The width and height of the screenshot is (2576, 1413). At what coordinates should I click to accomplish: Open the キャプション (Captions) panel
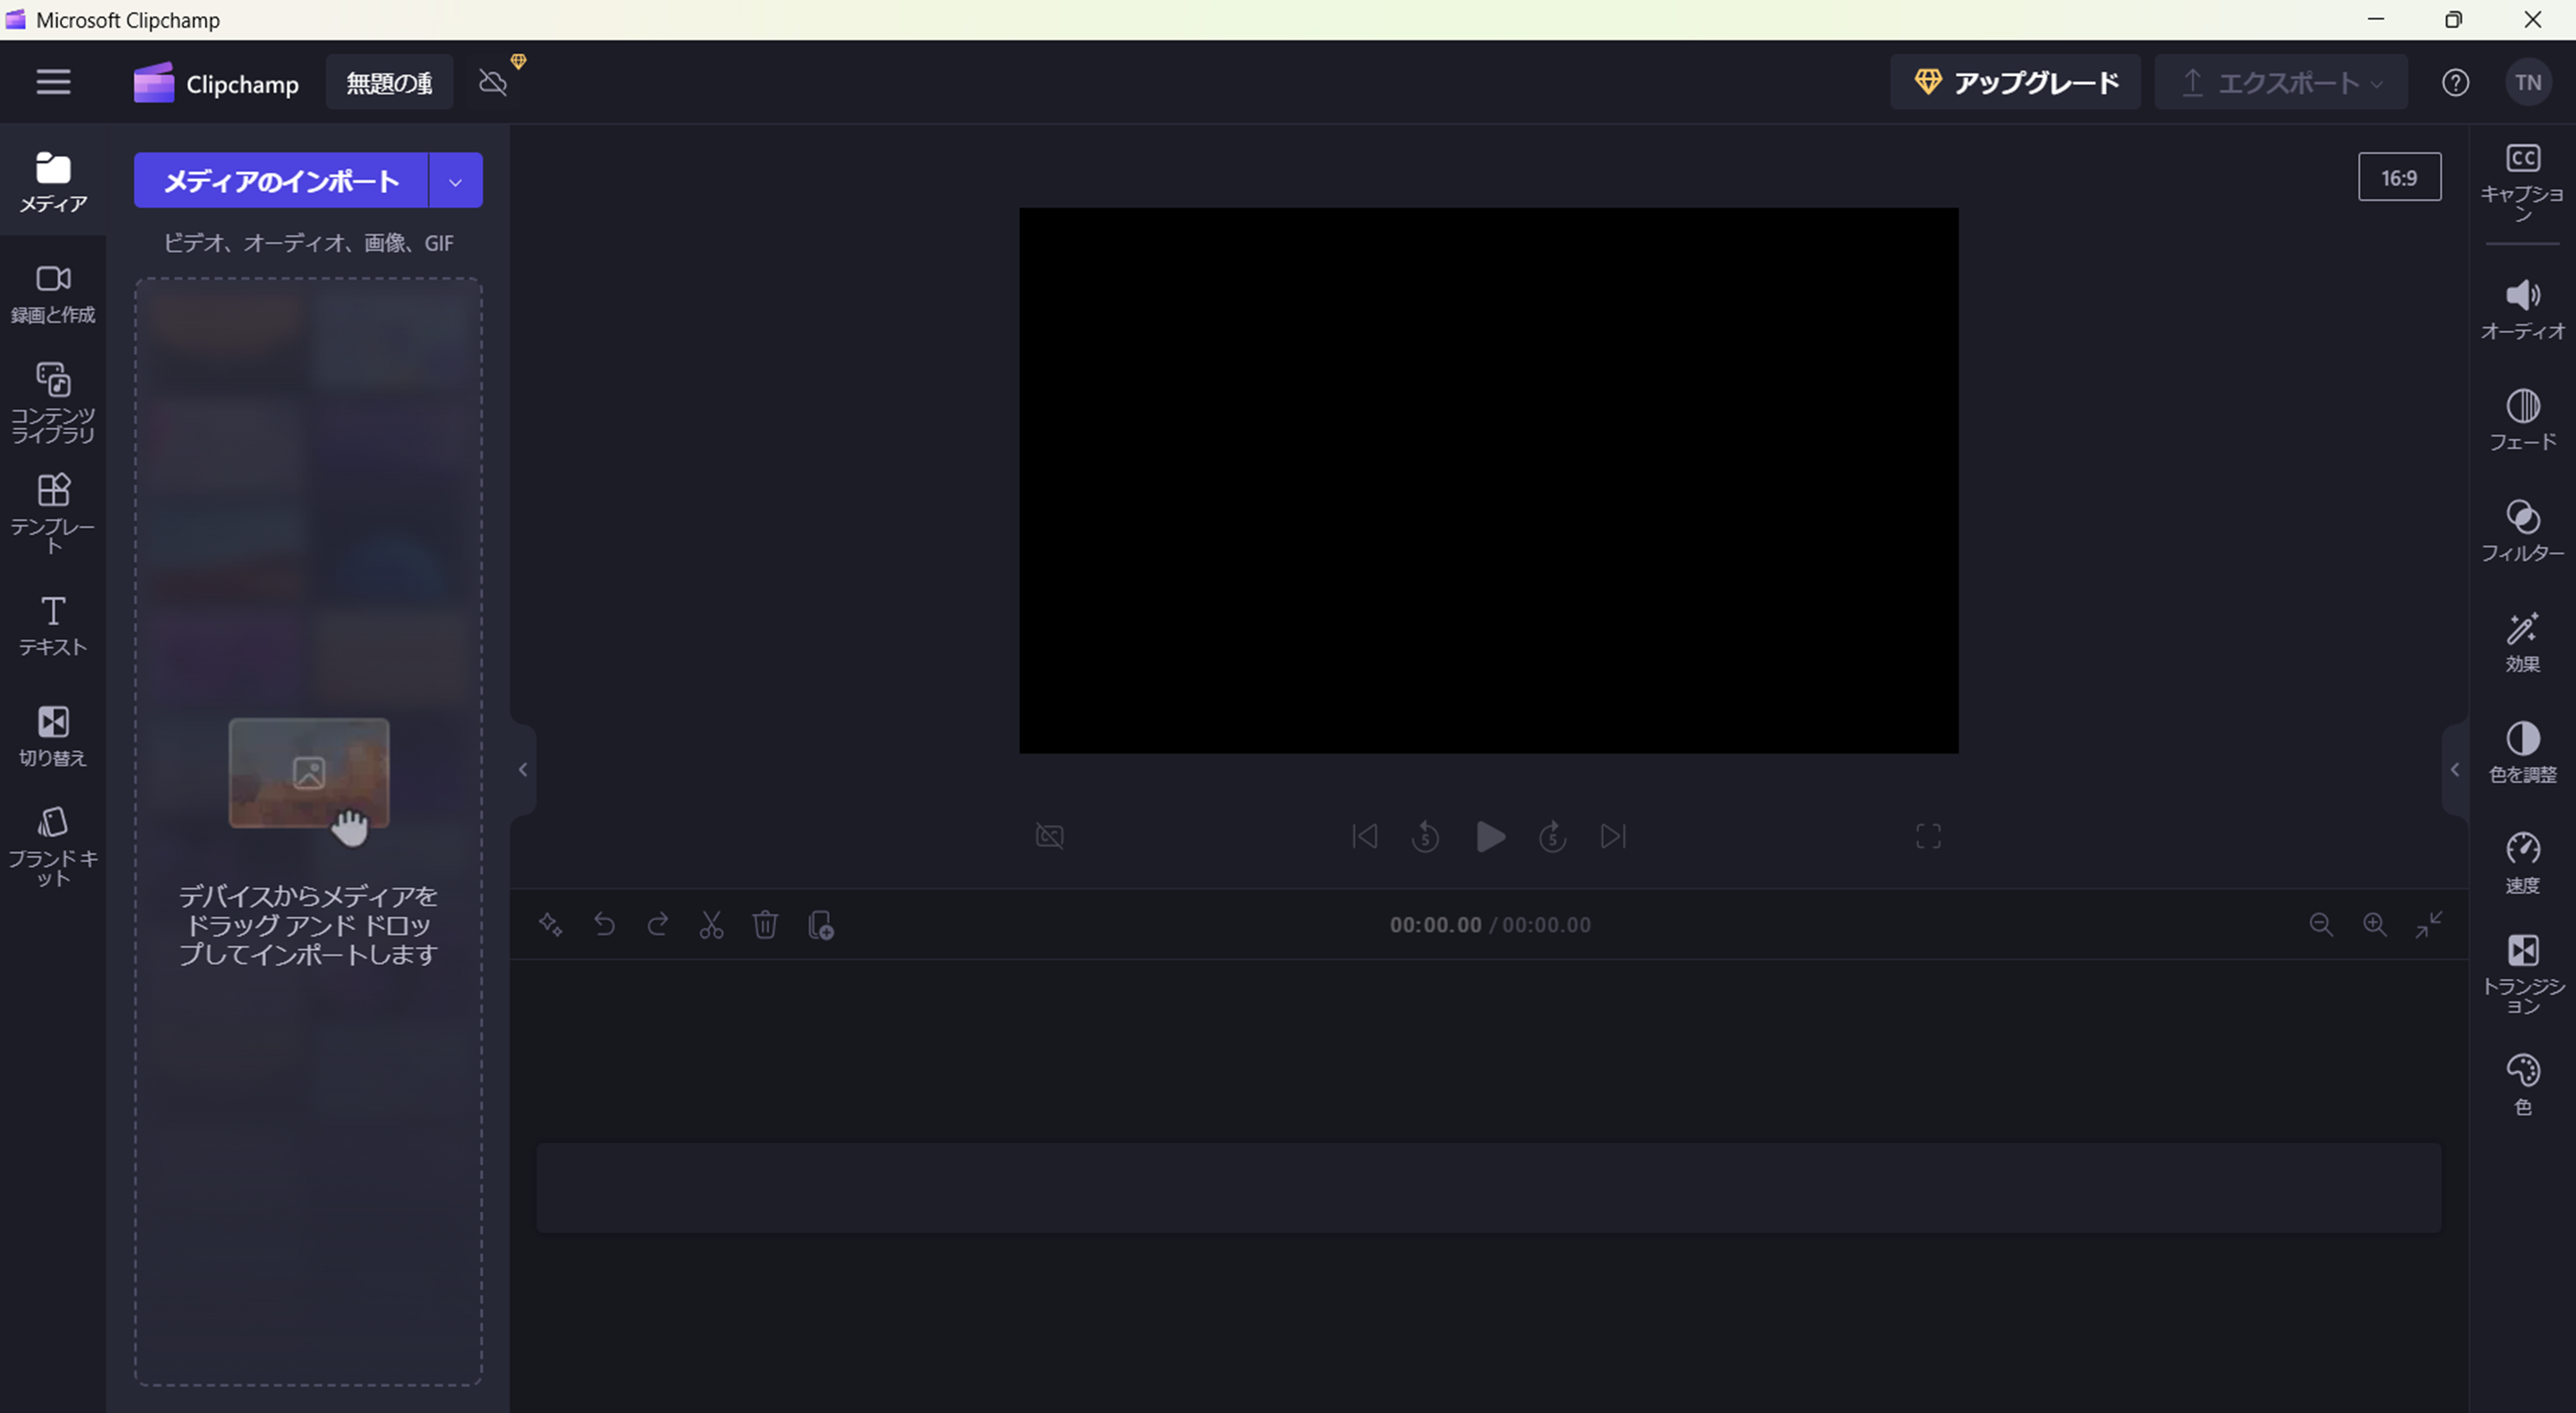(2522, 180)
